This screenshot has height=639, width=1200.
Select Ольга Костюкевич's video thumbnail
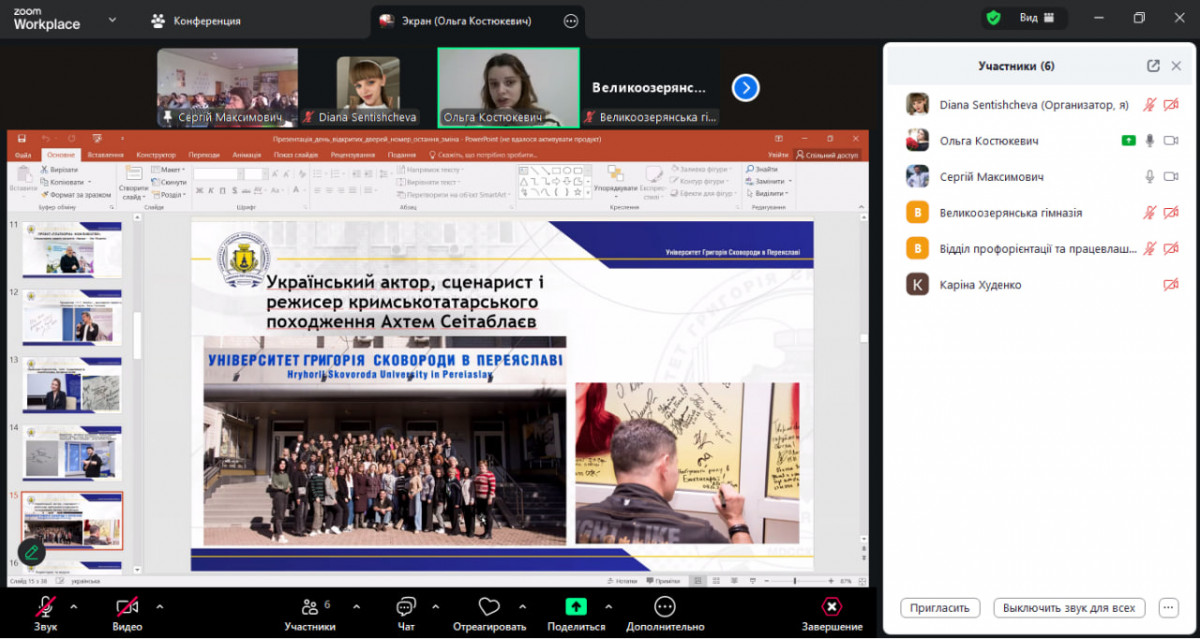coord(508,86)
